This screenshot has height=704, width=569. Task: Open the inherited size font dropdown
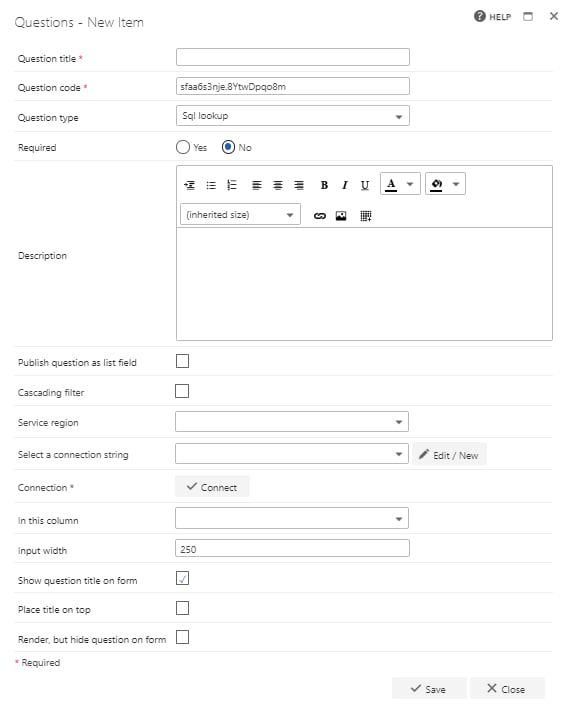pos(240,215)
